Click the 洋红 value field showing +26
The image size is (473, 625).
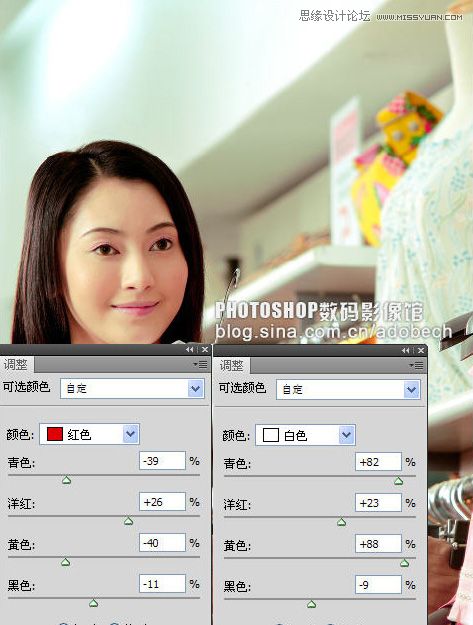[162, 502]
